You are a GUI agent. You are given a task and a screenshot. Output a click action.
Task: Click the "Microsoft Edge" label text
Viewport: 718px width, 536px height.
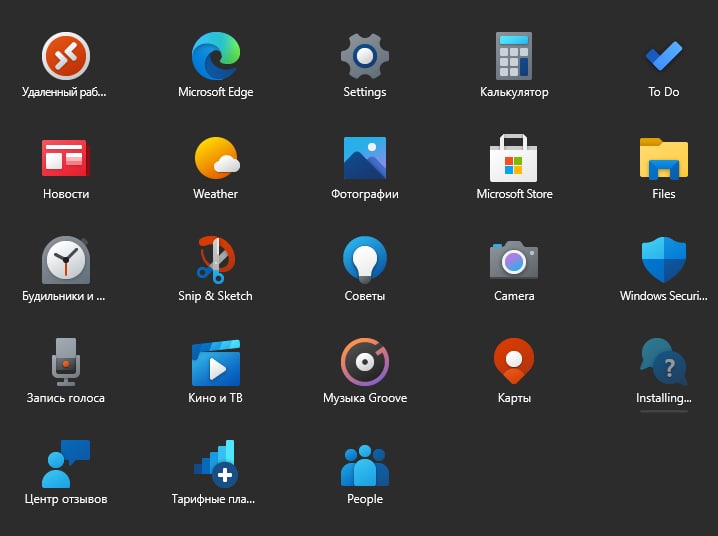(x=216, y=92)
